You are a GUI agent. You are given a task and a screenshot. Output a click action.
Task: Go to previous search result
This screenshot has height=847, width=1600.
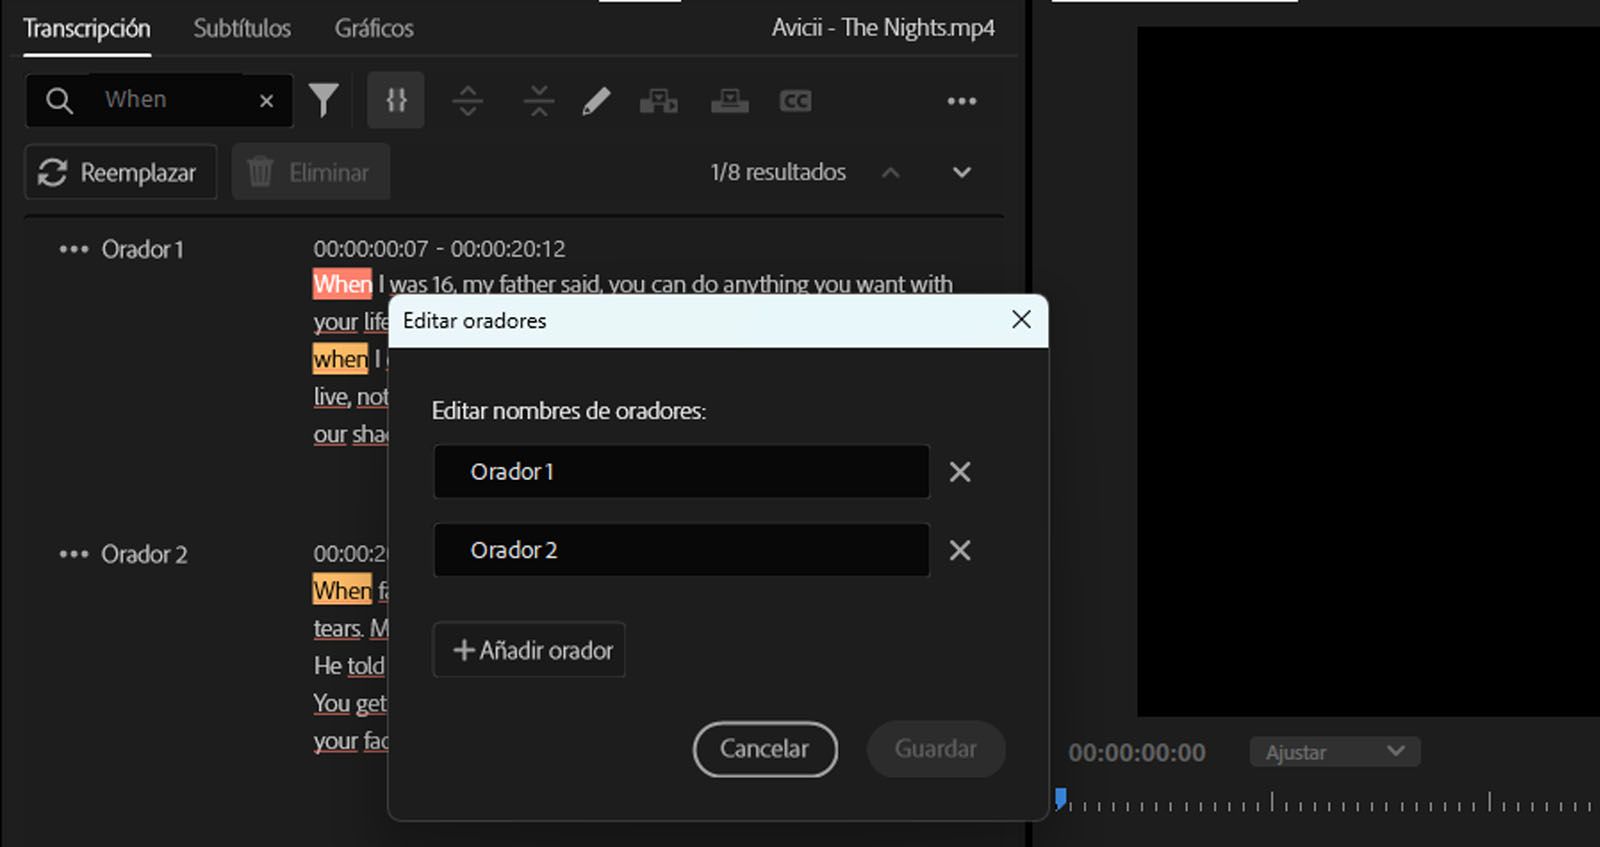pos(890,172)
